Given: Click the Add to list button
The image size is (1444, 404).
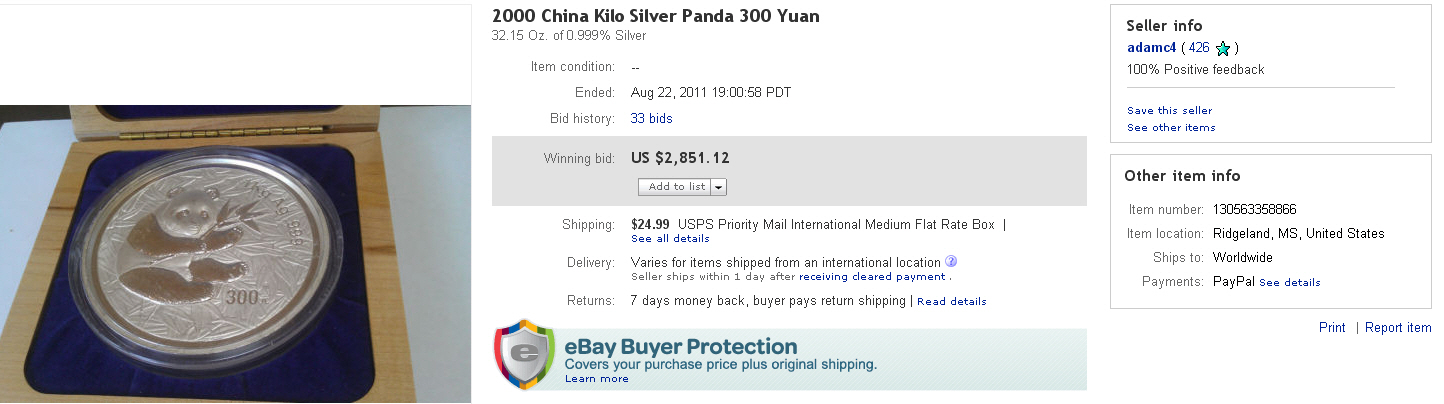Looking at the screenshot, I should (676, 187).
